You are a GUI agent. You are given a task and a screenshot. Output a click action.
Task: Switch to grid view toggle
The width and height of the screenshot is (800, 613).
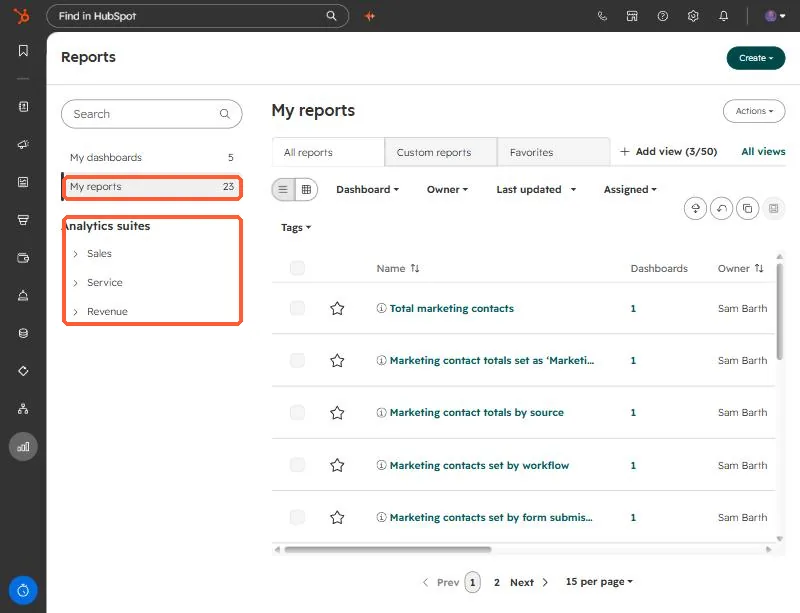click(307, 189)
